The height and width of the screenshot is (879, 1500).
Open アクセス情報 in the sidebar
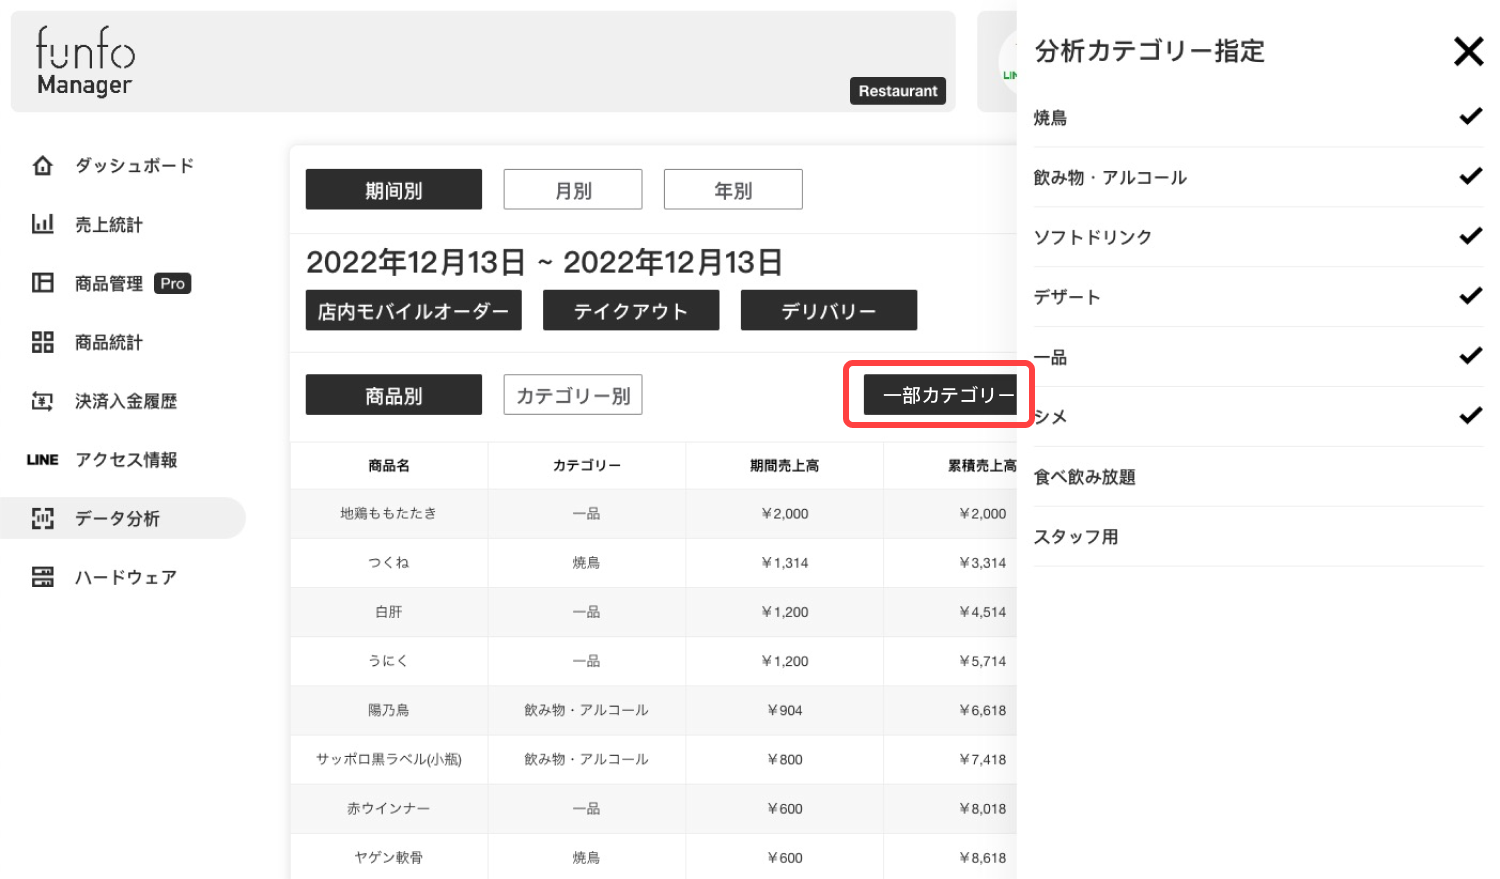point(126,460)
